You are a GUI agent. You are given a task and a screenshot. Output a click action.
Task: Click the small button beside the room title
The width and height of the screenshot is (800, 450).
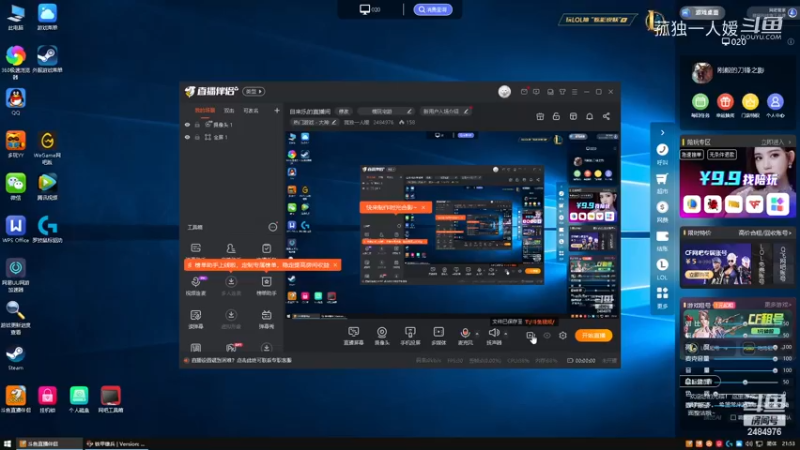[344, 111]
